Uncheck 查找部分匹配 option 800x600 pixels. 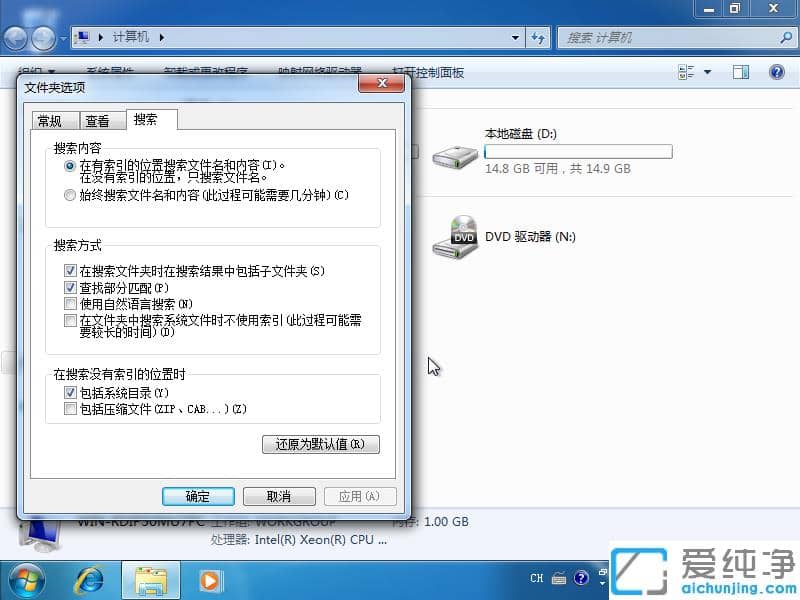(70, 287)
